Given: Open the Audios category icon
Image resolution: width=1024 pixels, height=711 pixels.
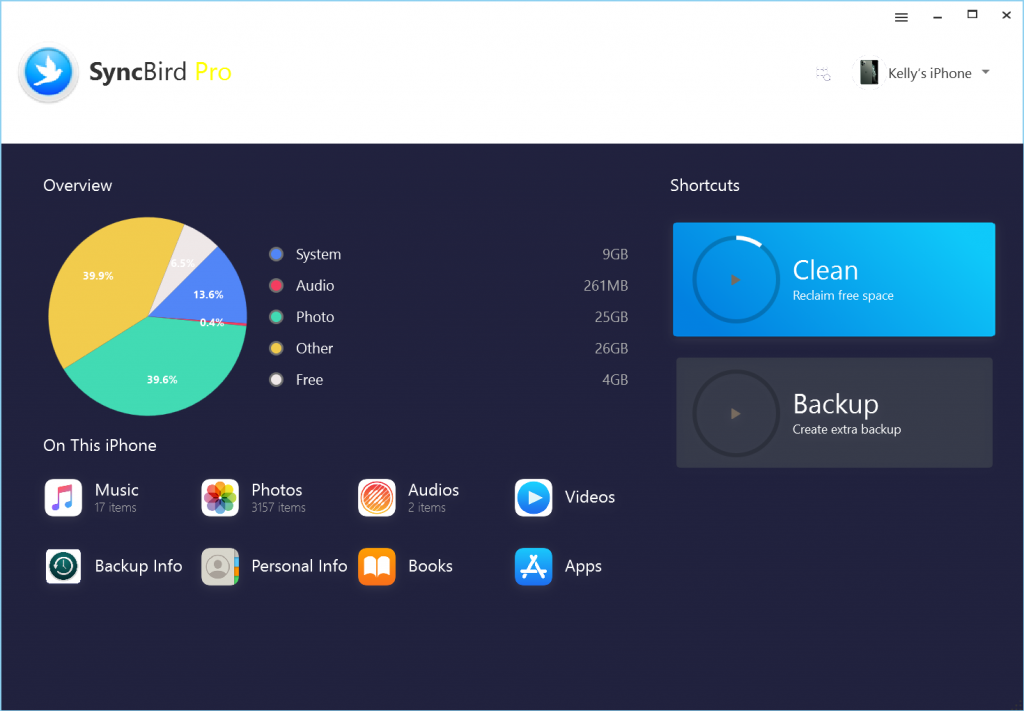Looking at the screenshot, I should tap(377, 498).
